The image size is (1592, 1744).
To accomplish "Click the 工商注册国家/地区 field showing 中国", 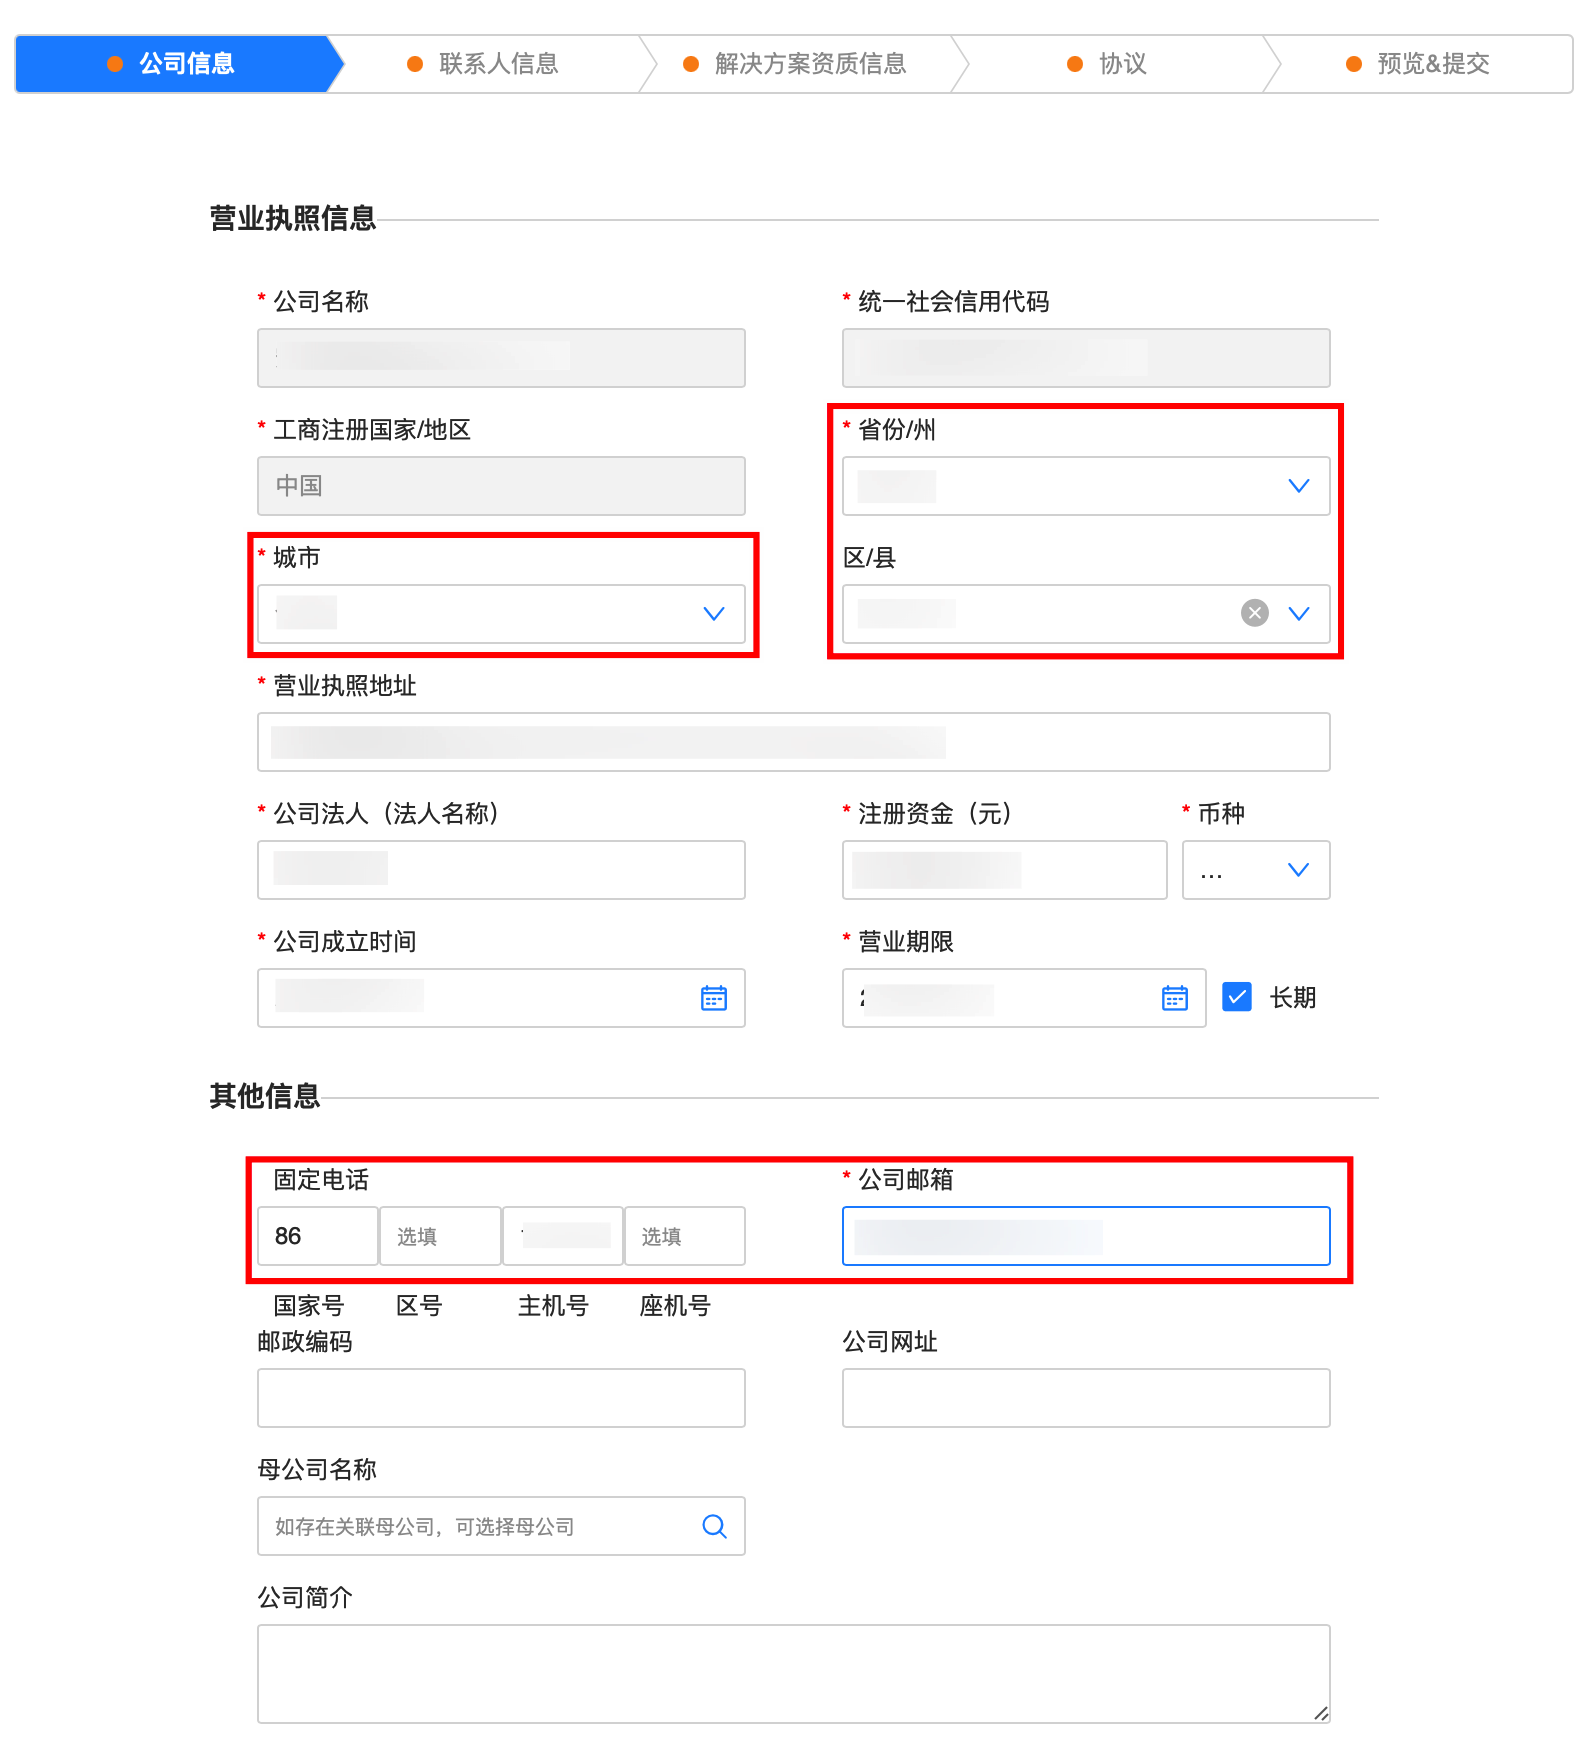I will [x=501, y=486].
